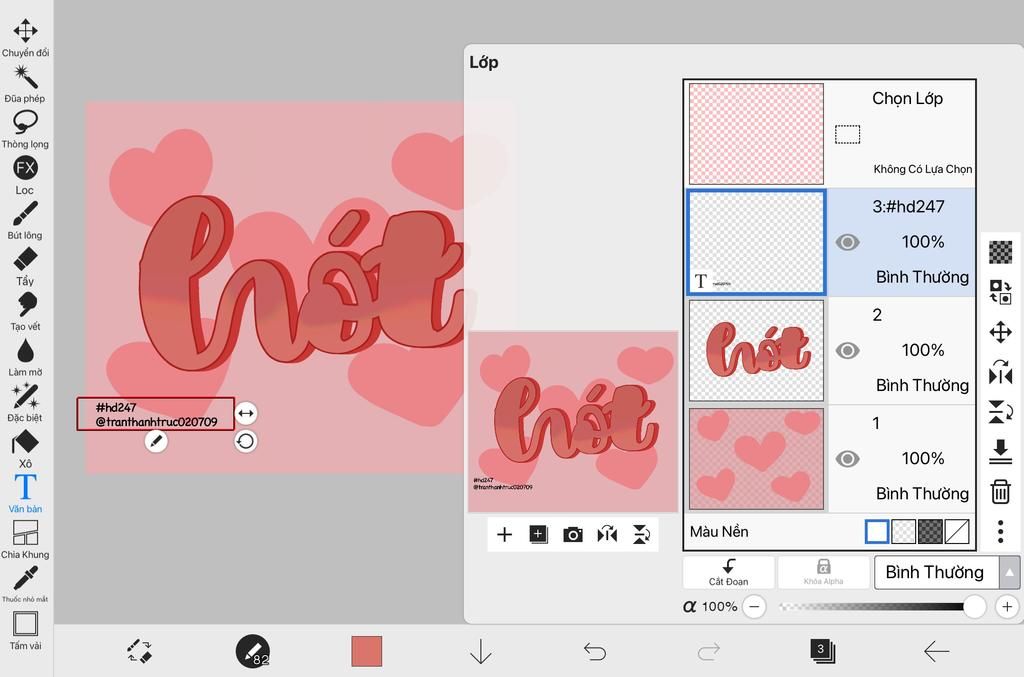Undo the last action
This screenshot has height=677, width=1024.
594,652
